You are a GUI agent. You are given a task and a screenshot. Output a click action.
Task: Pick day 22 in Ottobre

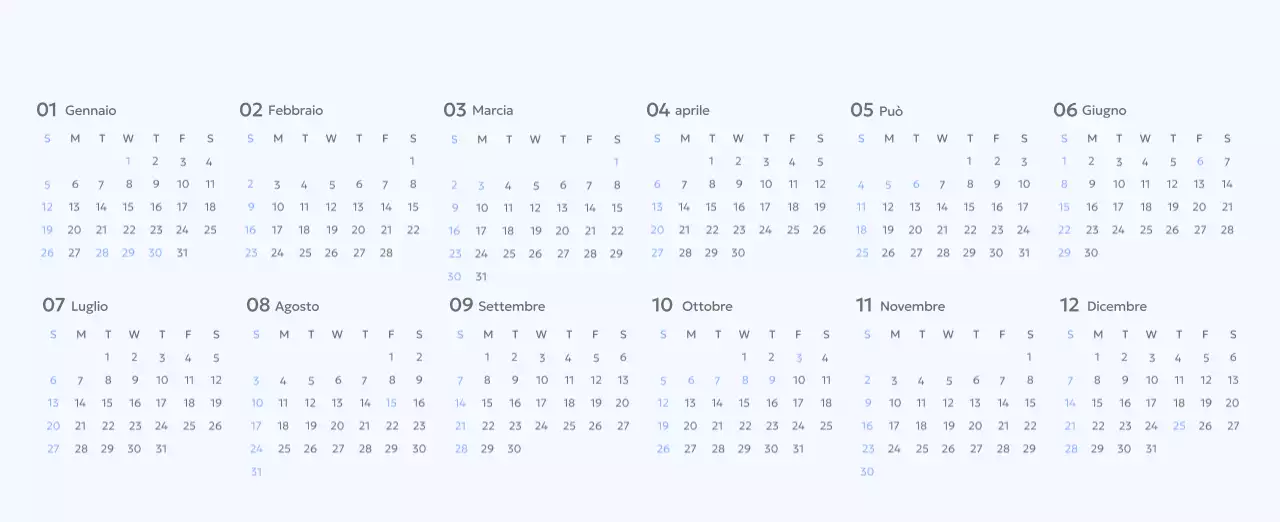point(744,426)
